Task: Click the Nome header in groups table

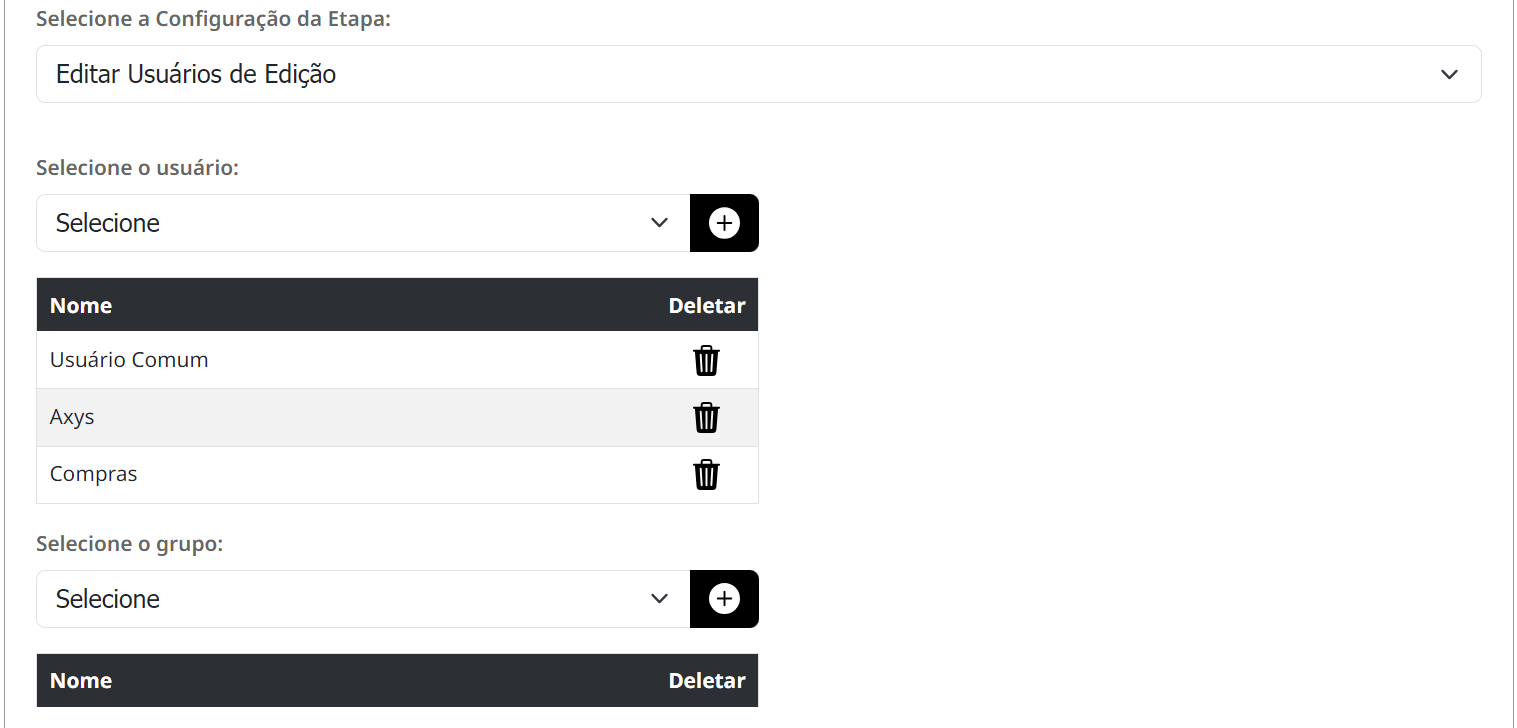Action: (81, 681)
